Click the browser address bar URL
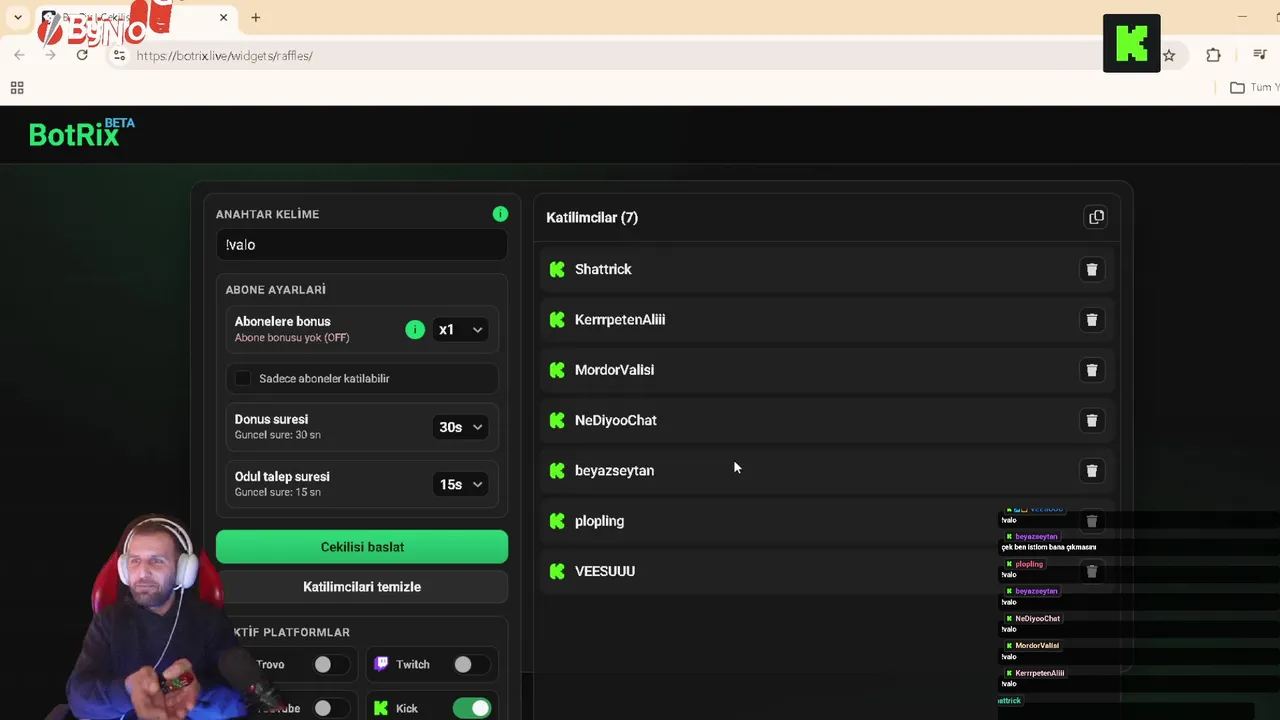Image resolution: width=1280 pixels, height=720 pixels. tap(225, 56)
